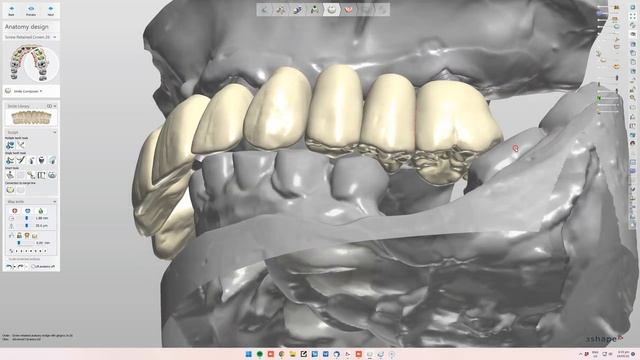Expand the Smile Library options arrow
This screenshot has height=360, width=640.
click(55, 106)
